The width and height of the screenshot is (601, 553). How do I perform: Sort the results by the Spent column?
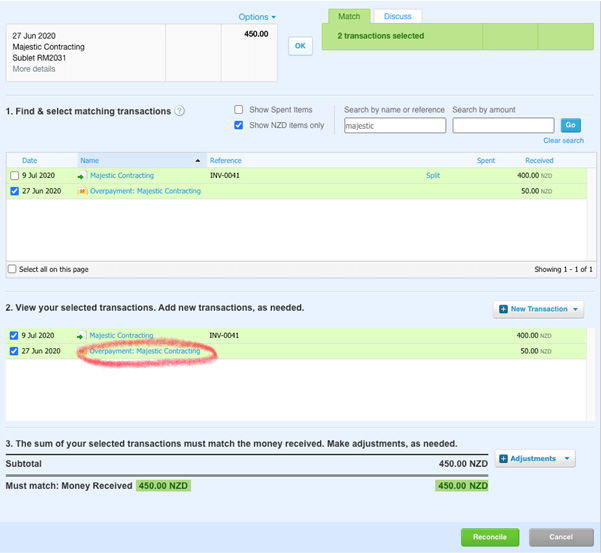pos(486,161)
